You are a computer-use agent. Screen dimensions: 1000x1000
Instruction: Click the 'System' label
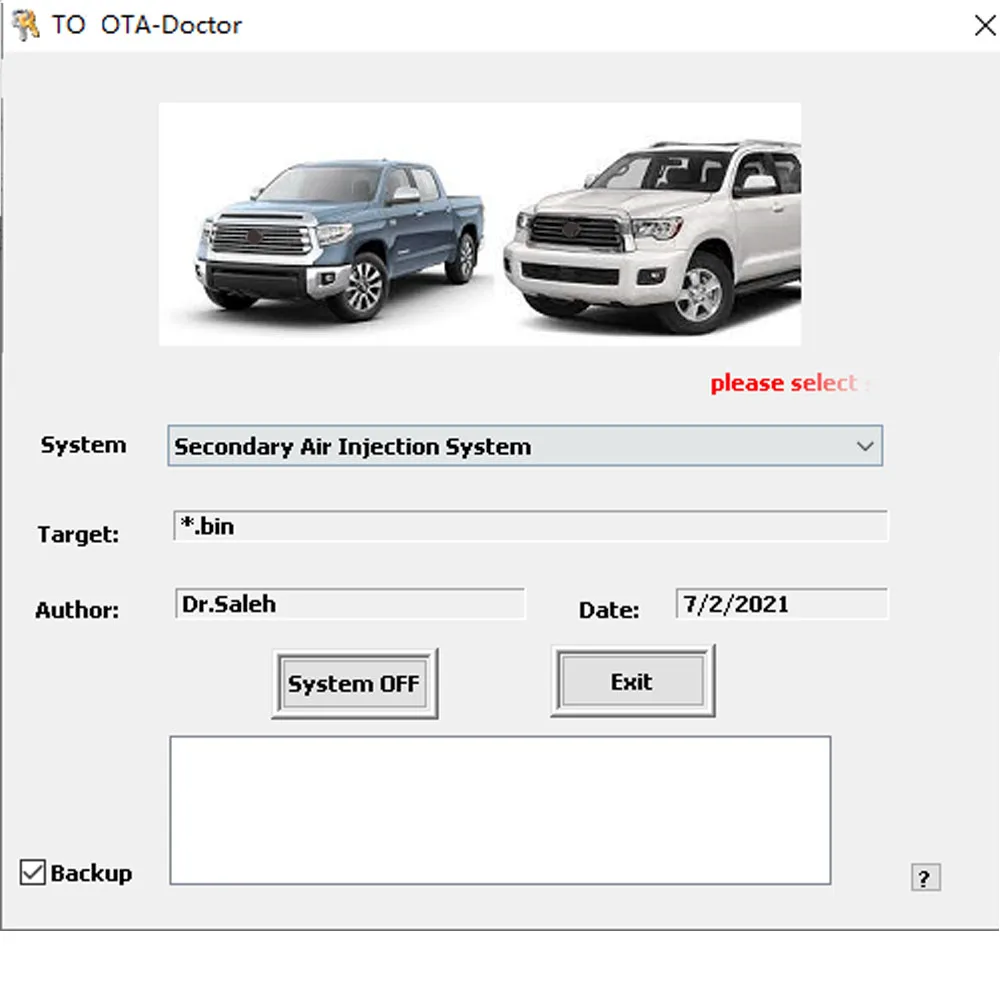(84, 445)
